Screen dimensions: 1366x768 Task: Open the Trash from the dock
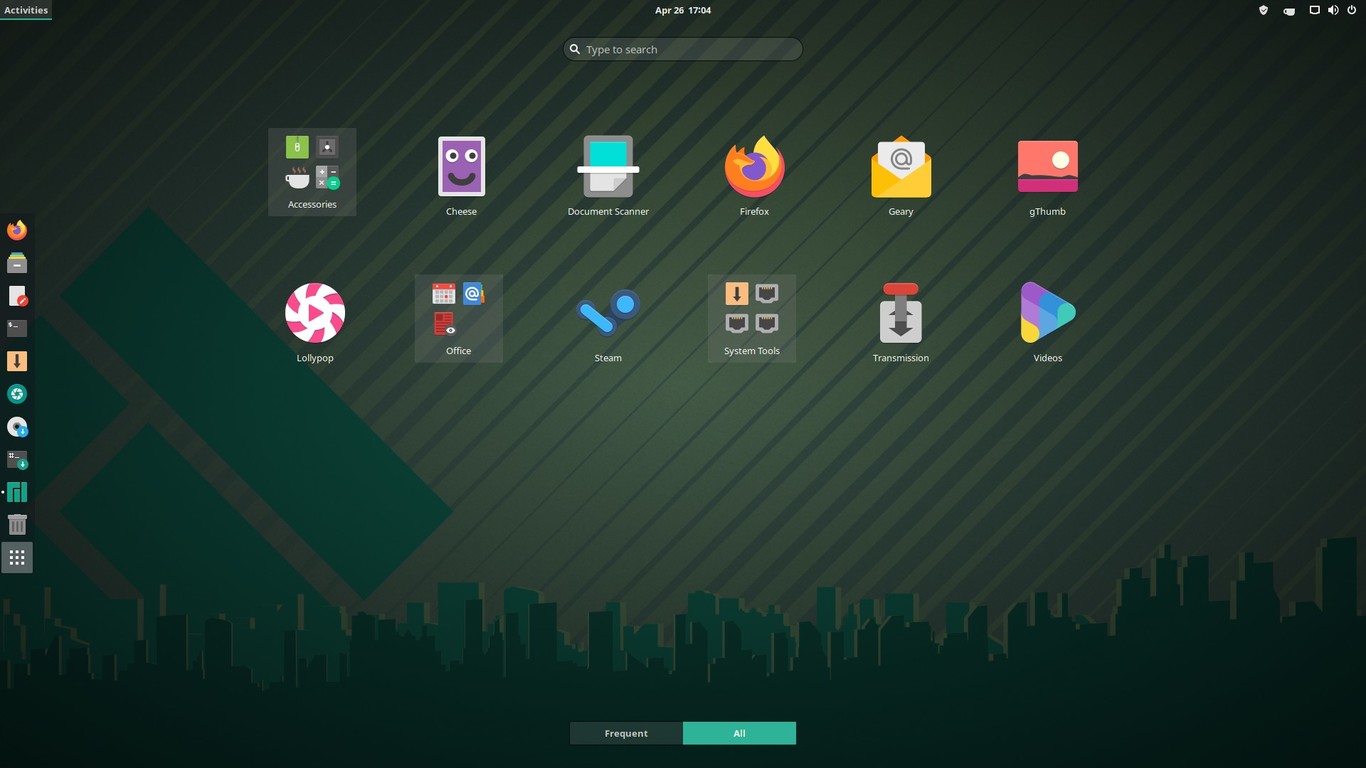(17, 524)
